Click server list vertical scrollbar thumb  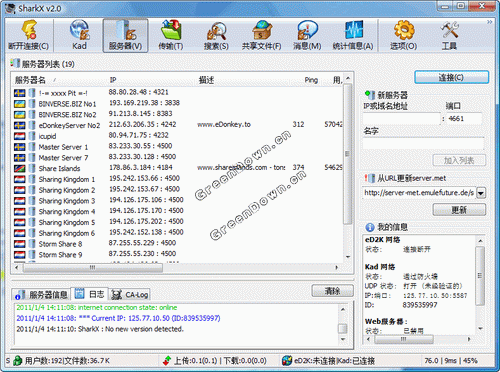tap(348, 154)
